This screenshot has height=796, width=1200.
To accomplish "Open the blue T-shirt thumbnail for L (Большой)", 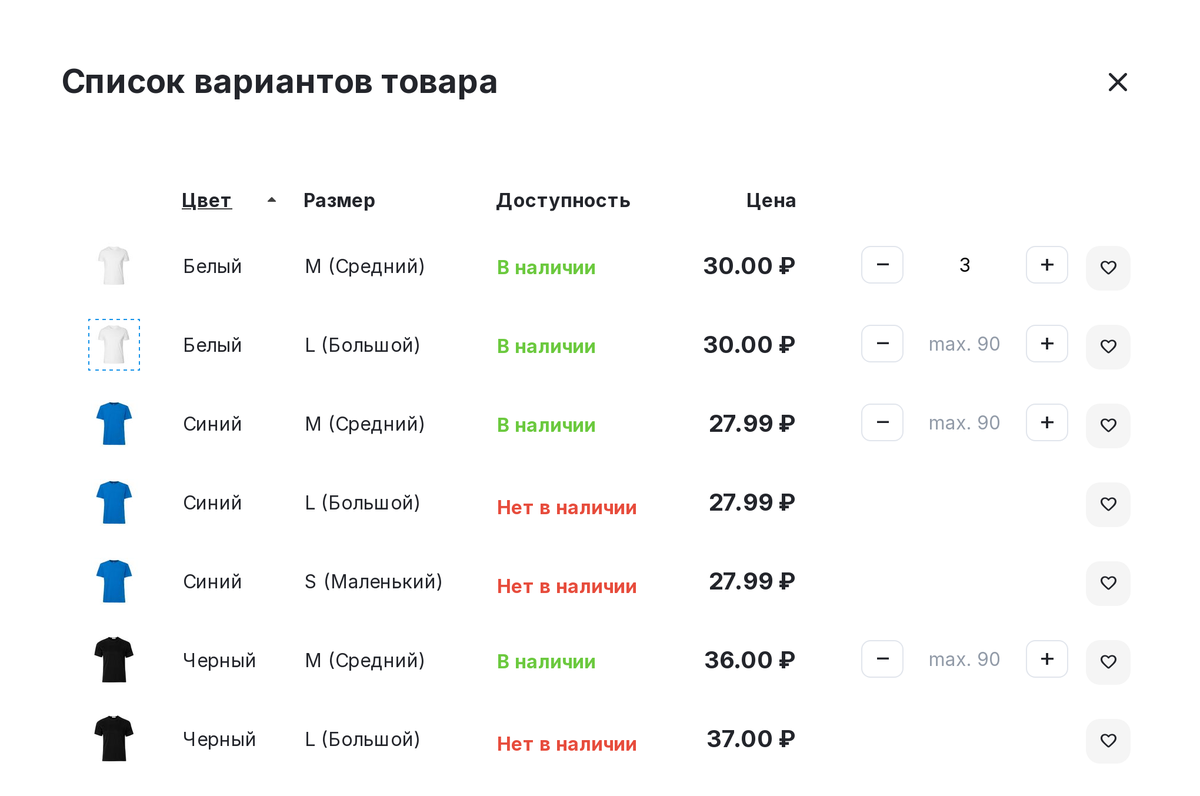I will [x=114, y=503].
